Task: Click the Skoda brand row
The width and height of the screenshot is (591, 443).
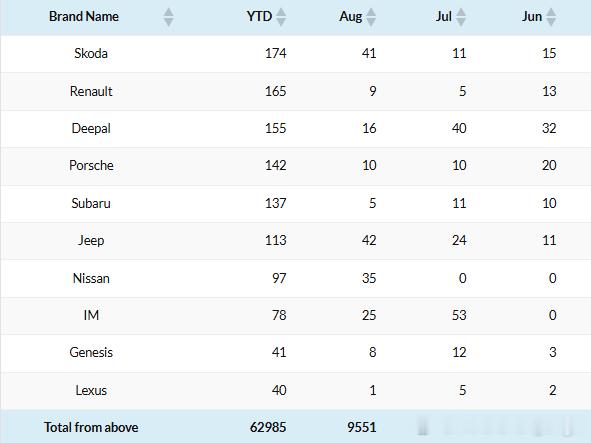Action: click(x=296, y=54)
